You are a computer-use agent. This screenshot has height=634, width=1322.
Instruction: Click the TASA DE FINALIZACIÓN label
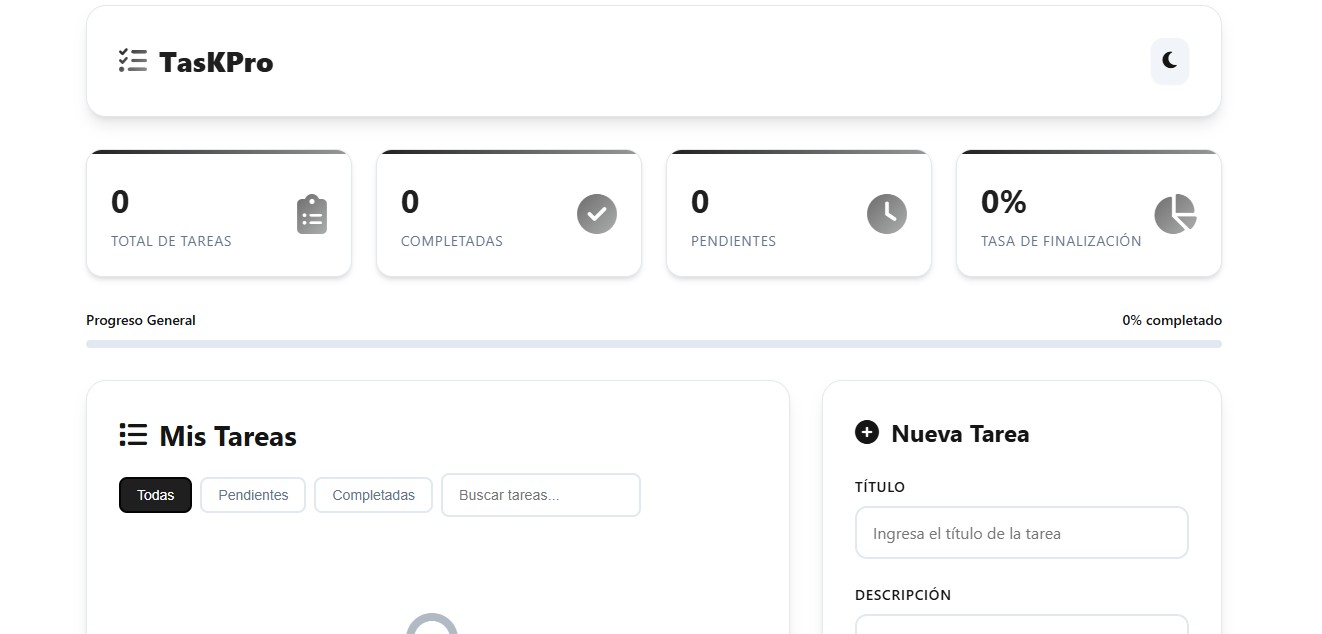coord(1061,241)
